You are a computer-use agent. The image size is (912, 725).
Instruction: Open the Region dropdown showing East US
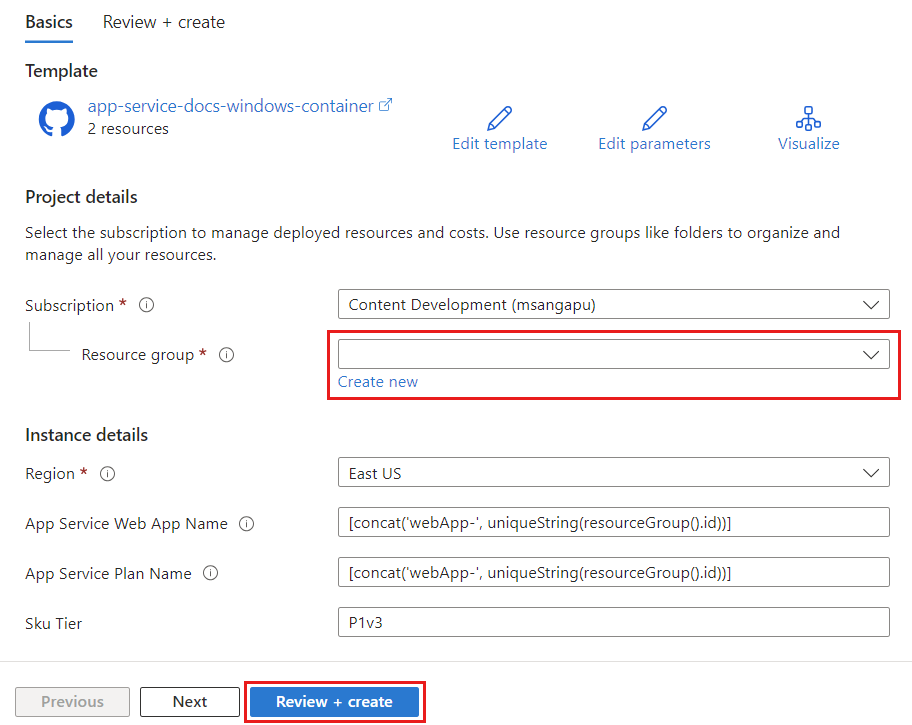pyautogui.click(x=614, y=472)
